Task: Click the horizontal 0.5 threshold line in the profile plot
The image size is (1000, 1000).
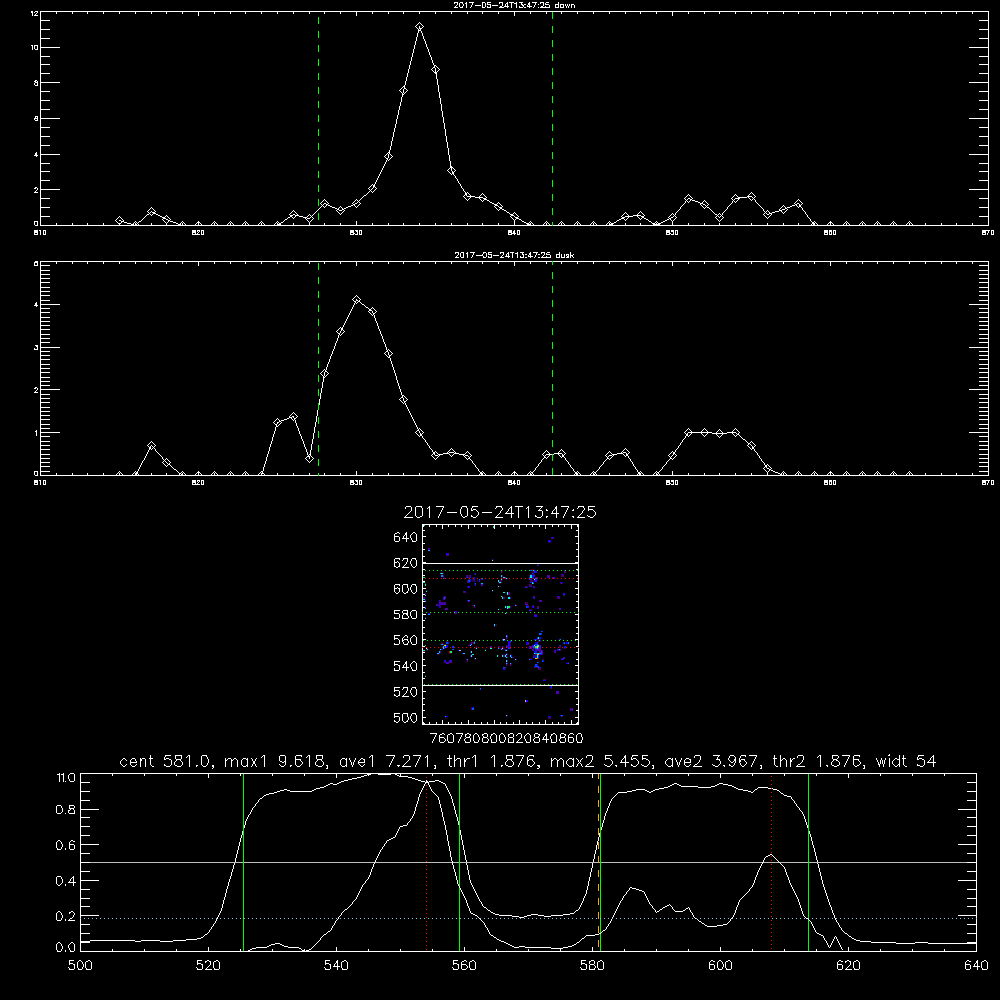Action: click(x=528, y=862)
